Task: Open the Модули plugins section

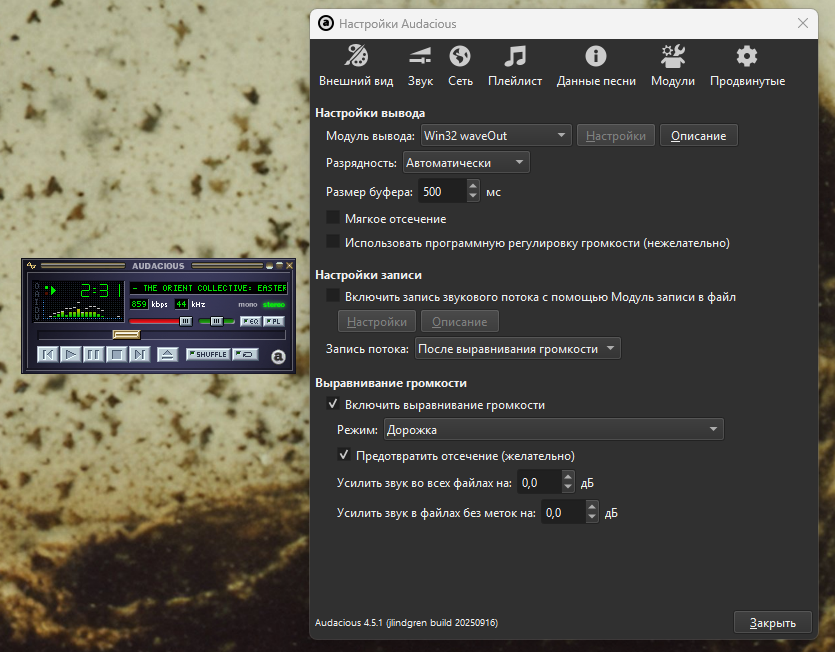Action: tap(672, 66)
